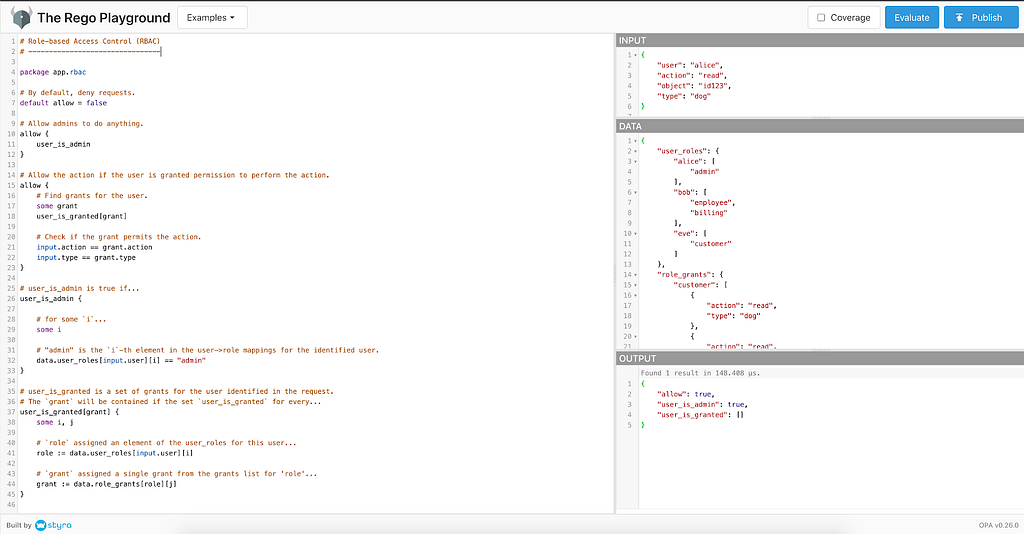Open the Styra logo link
This screenshot has width=1024, height=534.
[54, 525]
